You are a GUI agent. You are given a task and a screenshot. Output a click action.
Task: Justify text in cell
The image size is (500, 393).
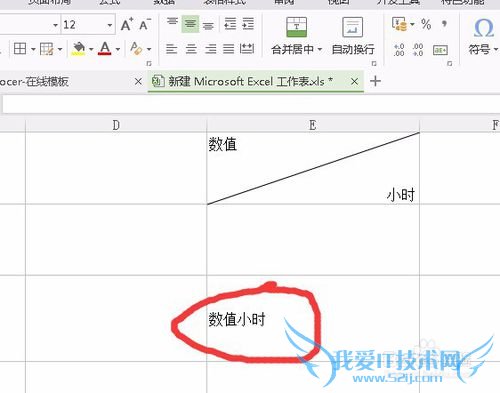coord(228,49)
